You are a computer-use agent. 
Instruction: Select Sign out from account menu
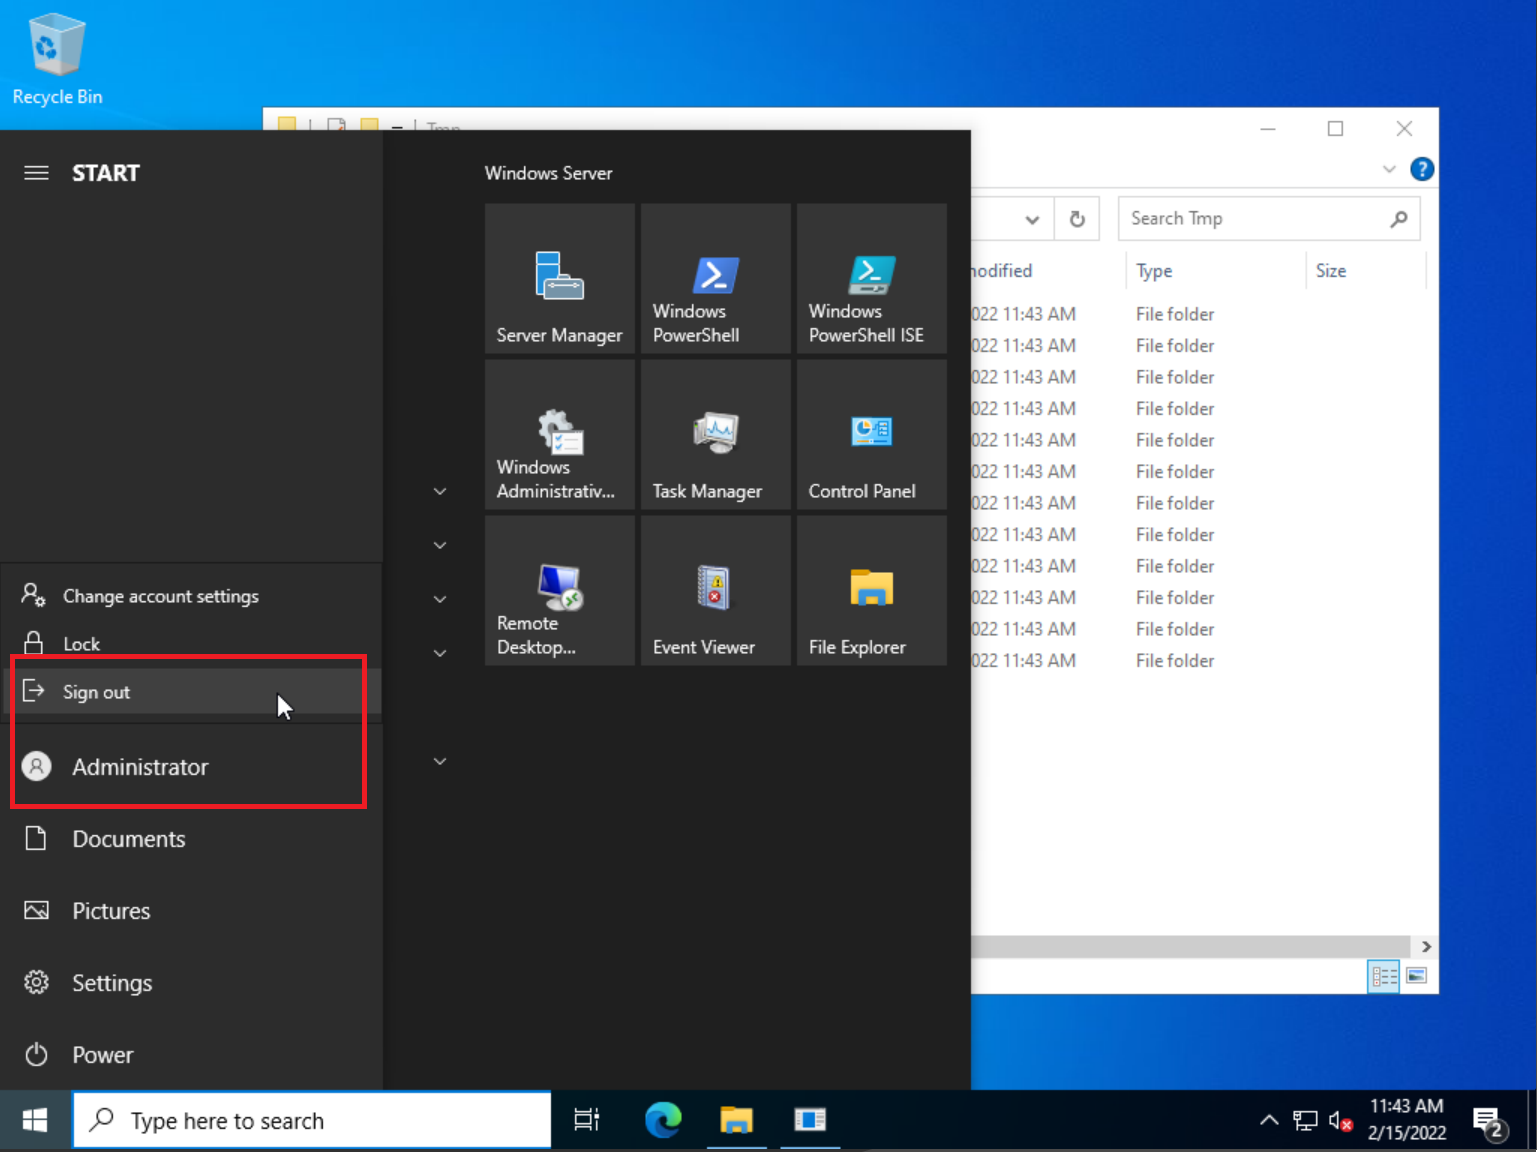tap(190, 692)
